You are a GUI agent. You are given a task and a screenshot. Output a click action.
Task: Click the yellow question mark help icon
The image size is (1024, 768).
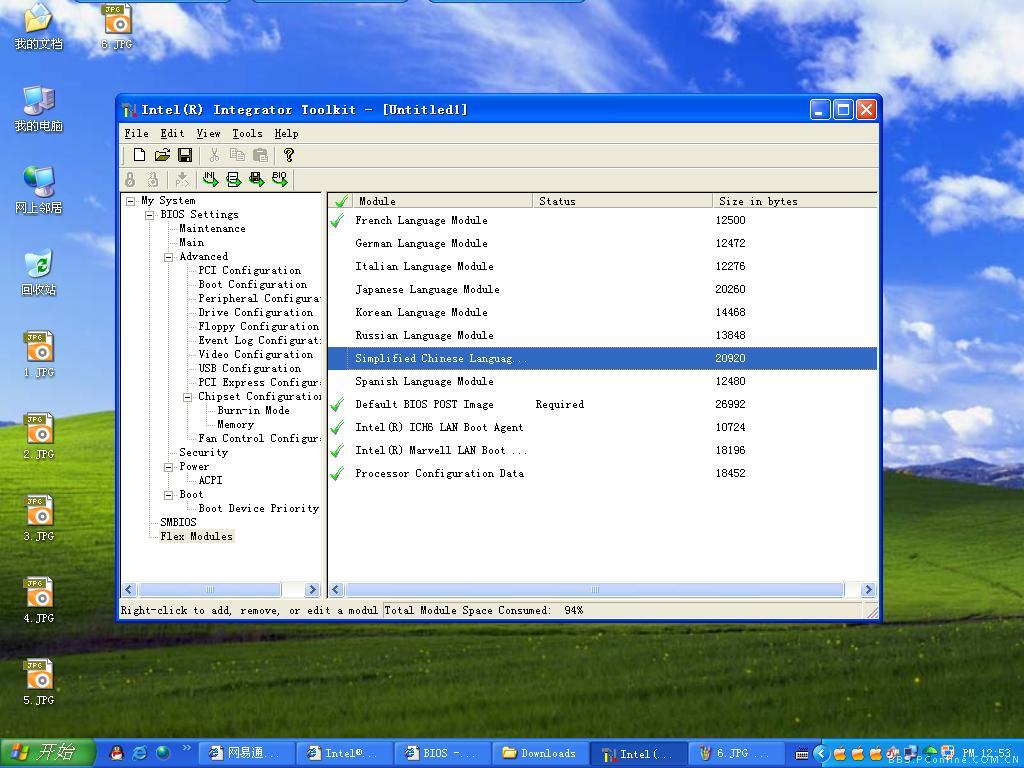point(289,155)
